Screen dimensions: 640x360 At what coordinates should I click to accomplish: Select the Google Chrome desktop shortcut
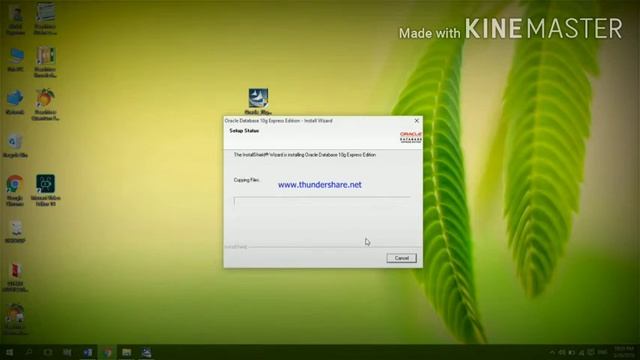tap(15, 190)
